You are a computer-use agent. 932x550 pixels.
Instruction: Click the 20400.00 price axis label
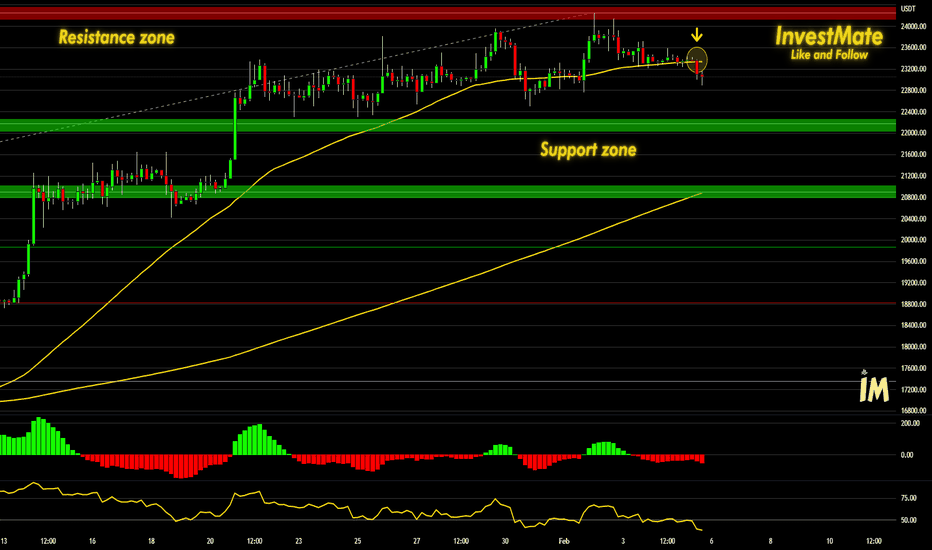[913, 219]
